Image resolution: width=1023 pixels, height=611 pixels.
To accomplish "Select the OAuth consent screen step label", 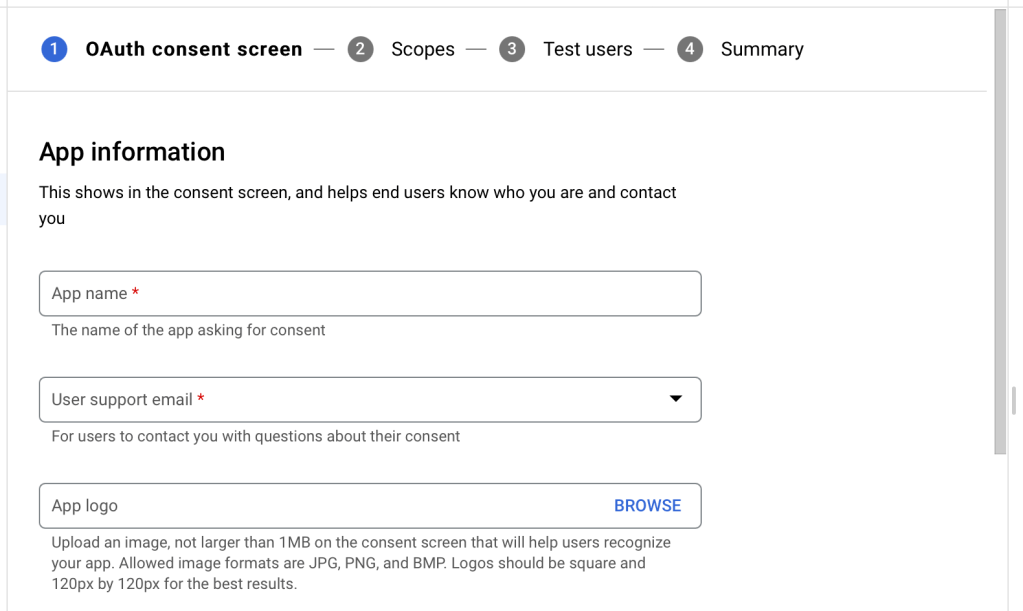I will click(x=194, y=49).
